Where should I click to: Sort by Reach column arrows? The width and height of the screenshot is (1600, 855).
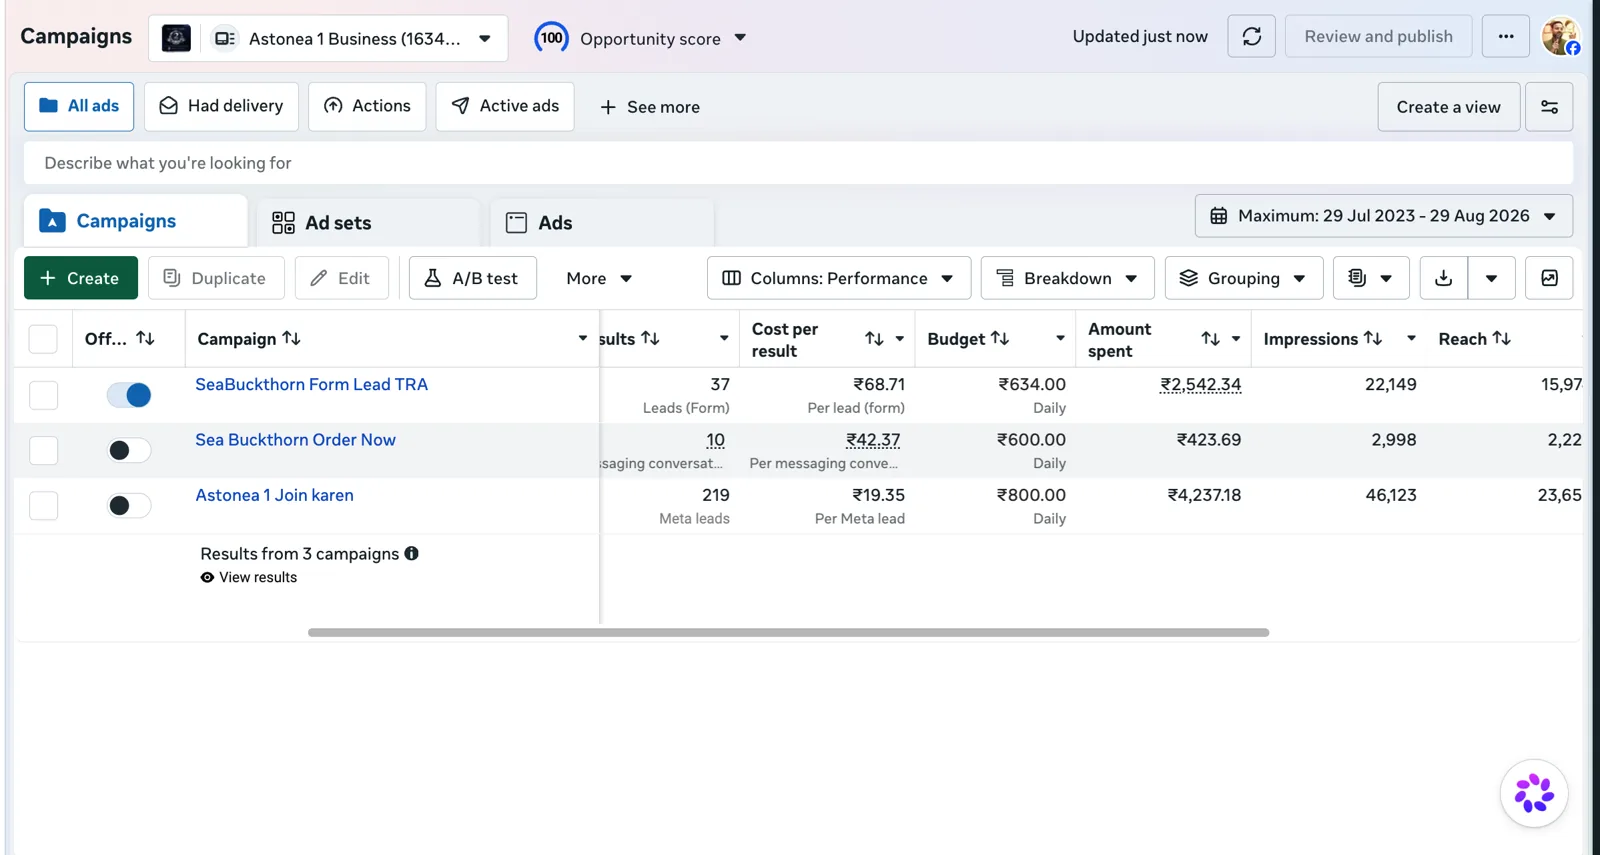pyautogui.click(x=1501, y=339)
